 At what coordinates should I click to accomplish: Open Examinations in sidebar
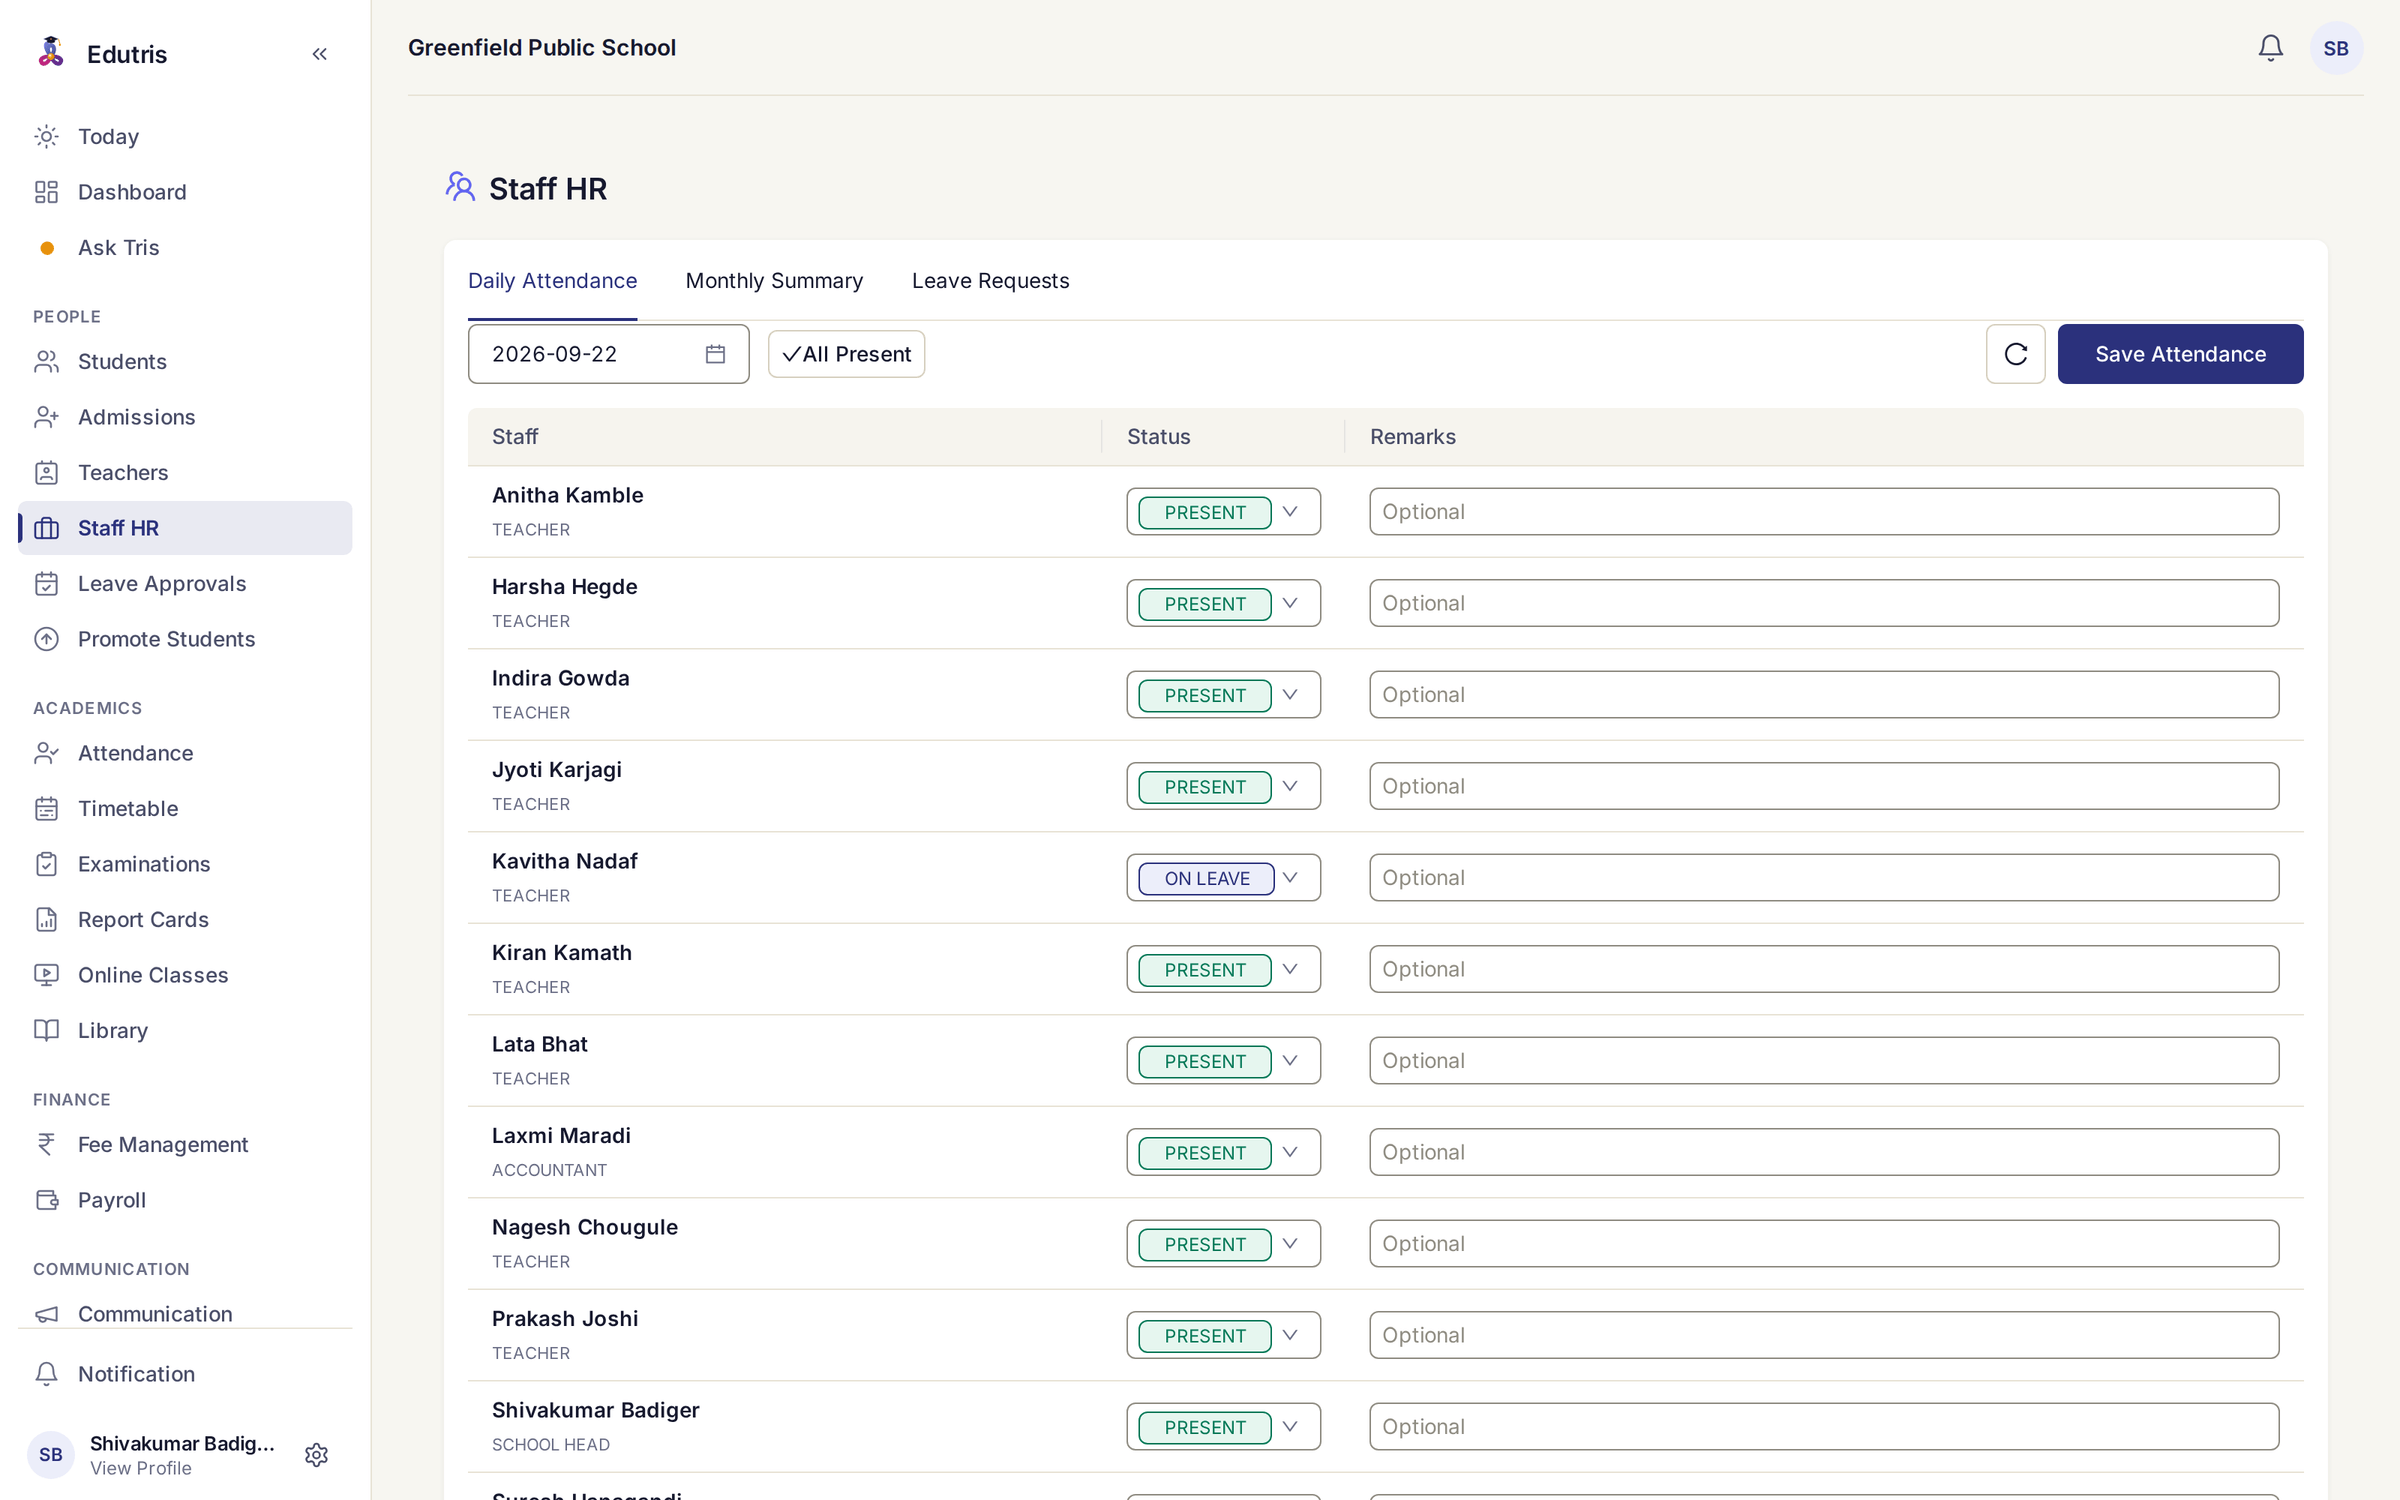[x=185, y=864]
